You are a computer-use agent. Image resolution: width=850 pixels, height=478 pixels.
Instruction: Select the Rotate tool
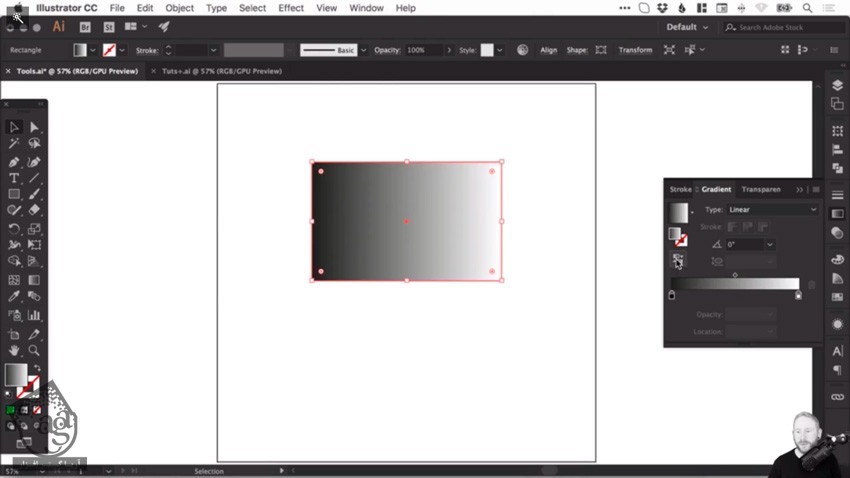[14, 229]
